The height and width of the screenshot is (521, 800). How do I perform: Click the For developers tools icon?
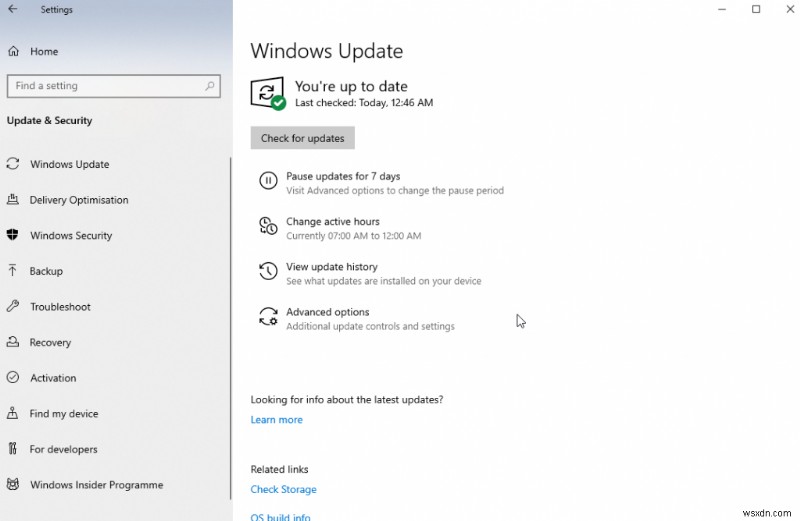coord(13,449)
